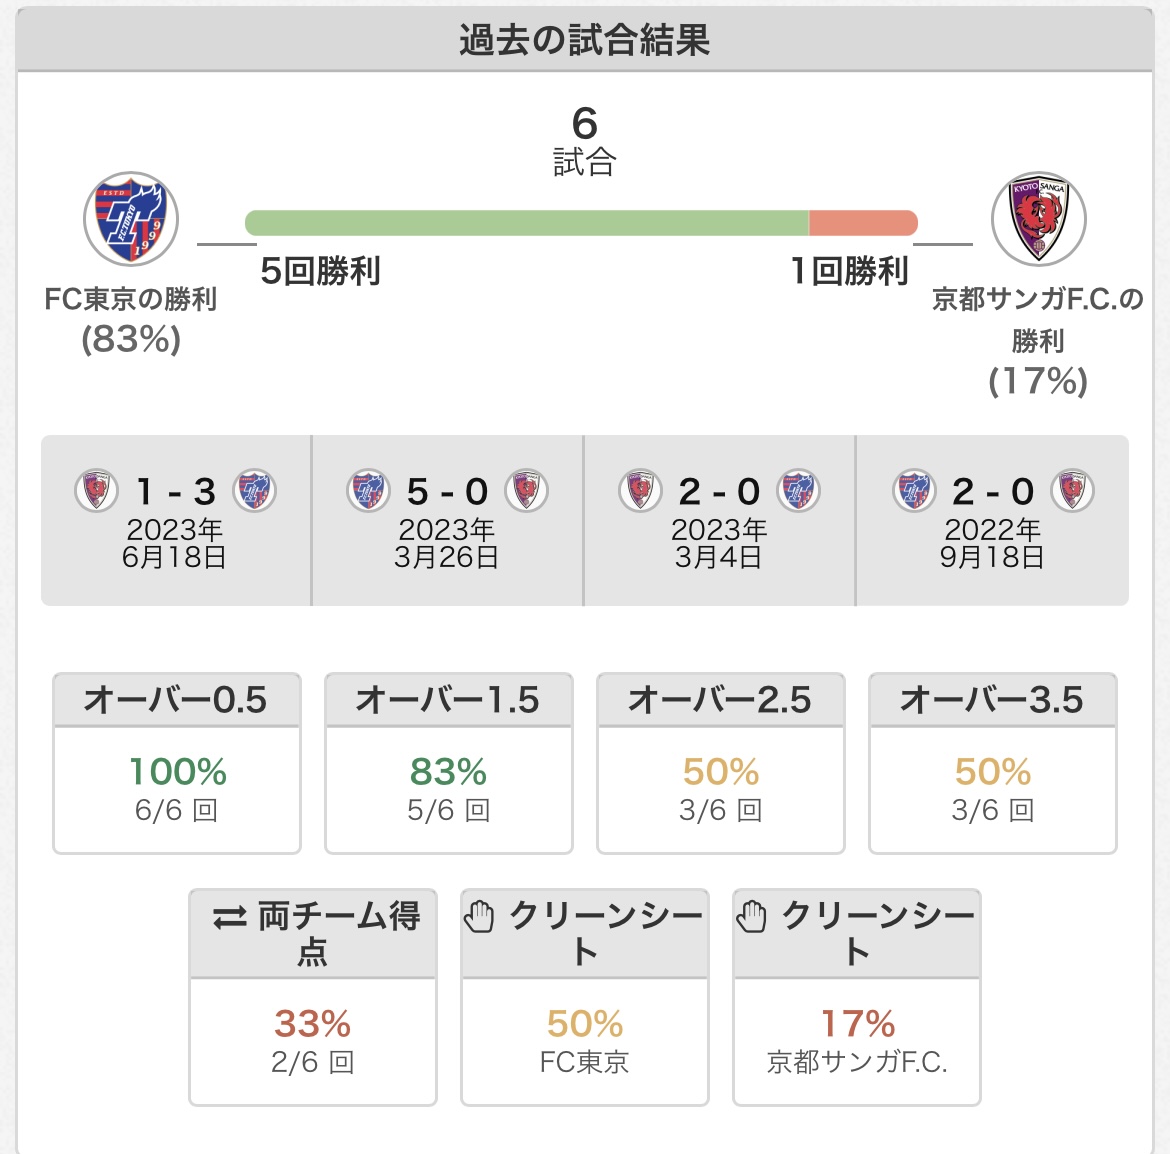
Task: Click the green section of the win bar
Action: pos(527,223)
